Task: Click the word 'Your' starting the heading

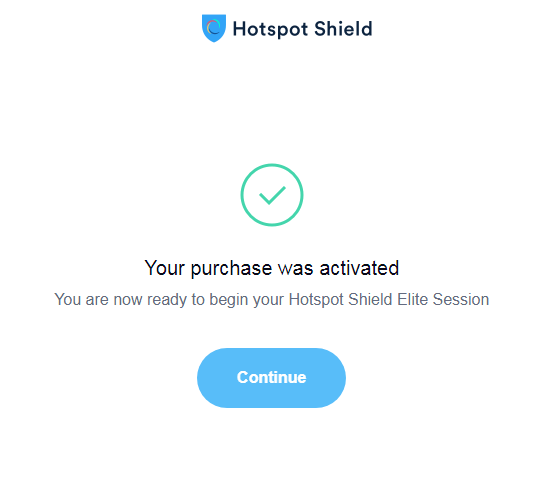Action: 165,268
